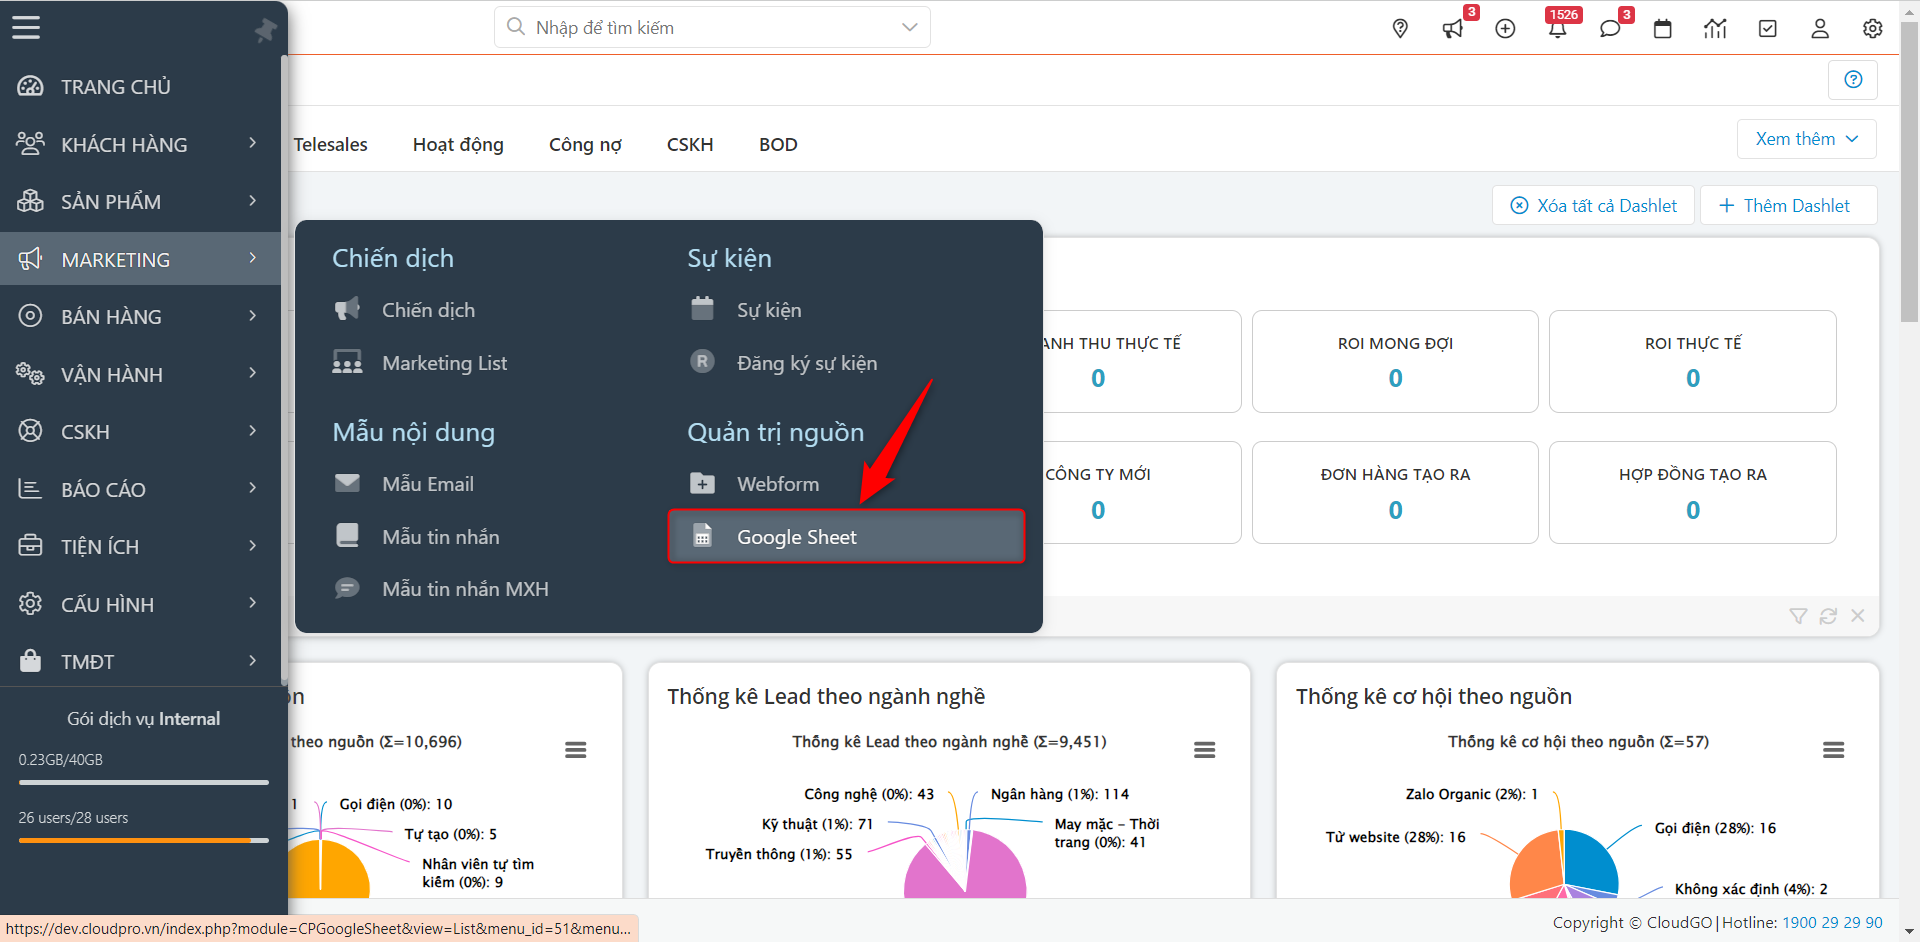Open the announcements megaphone icon in top bar
Viewport: 1920px width, 942px height.
pos(1452,28)
